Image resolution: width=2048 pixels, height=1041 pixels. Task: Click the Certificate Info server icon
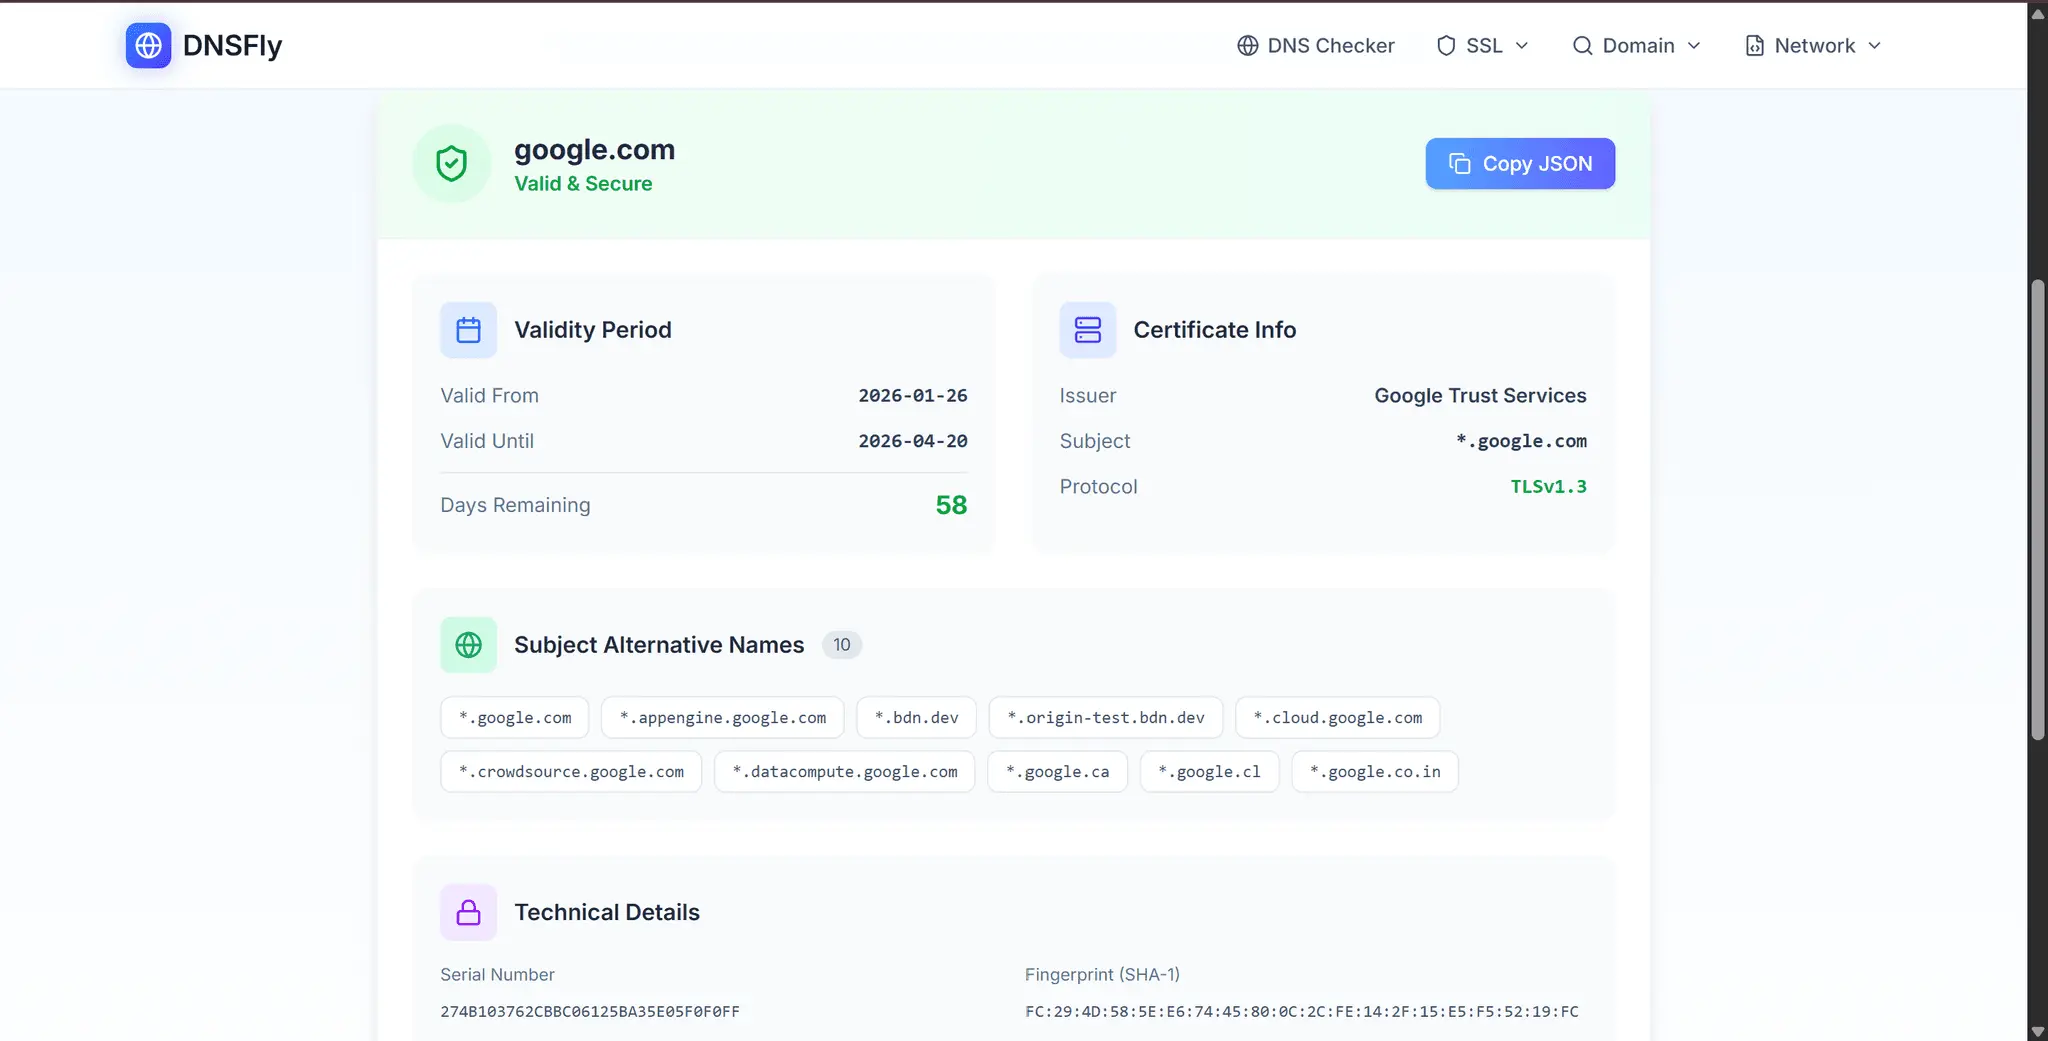pos(1088,330)
